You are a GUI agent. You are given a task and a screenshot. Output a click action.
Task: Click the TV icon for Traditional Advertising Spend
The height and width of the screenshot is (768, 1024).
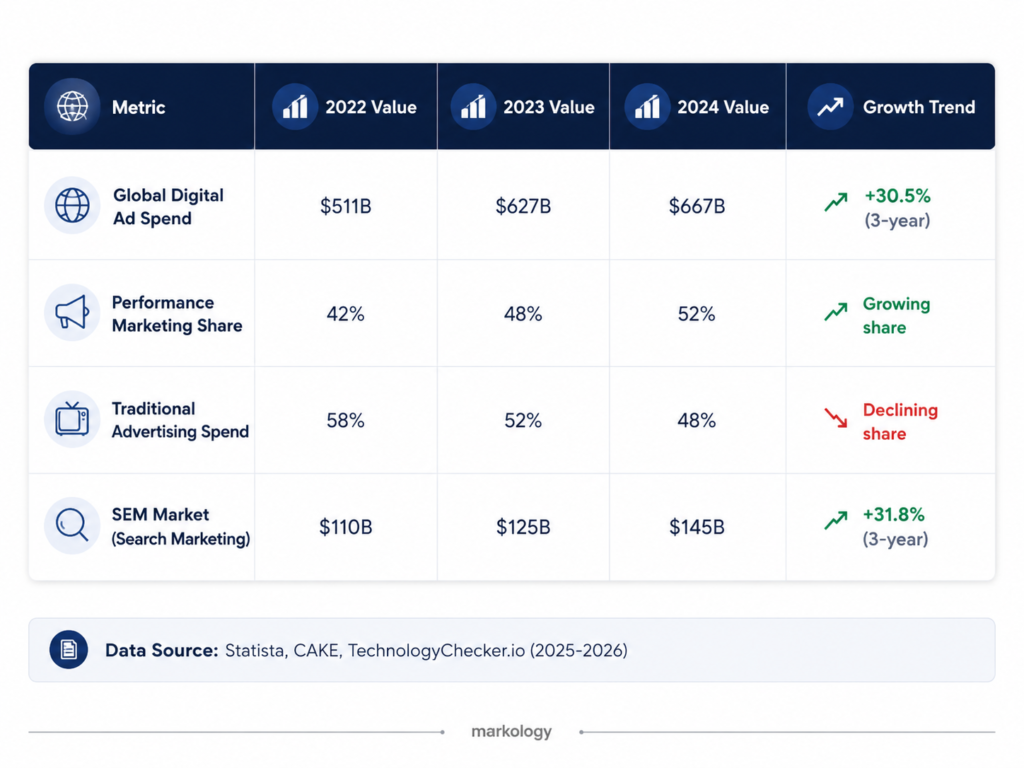pos(72,419)
